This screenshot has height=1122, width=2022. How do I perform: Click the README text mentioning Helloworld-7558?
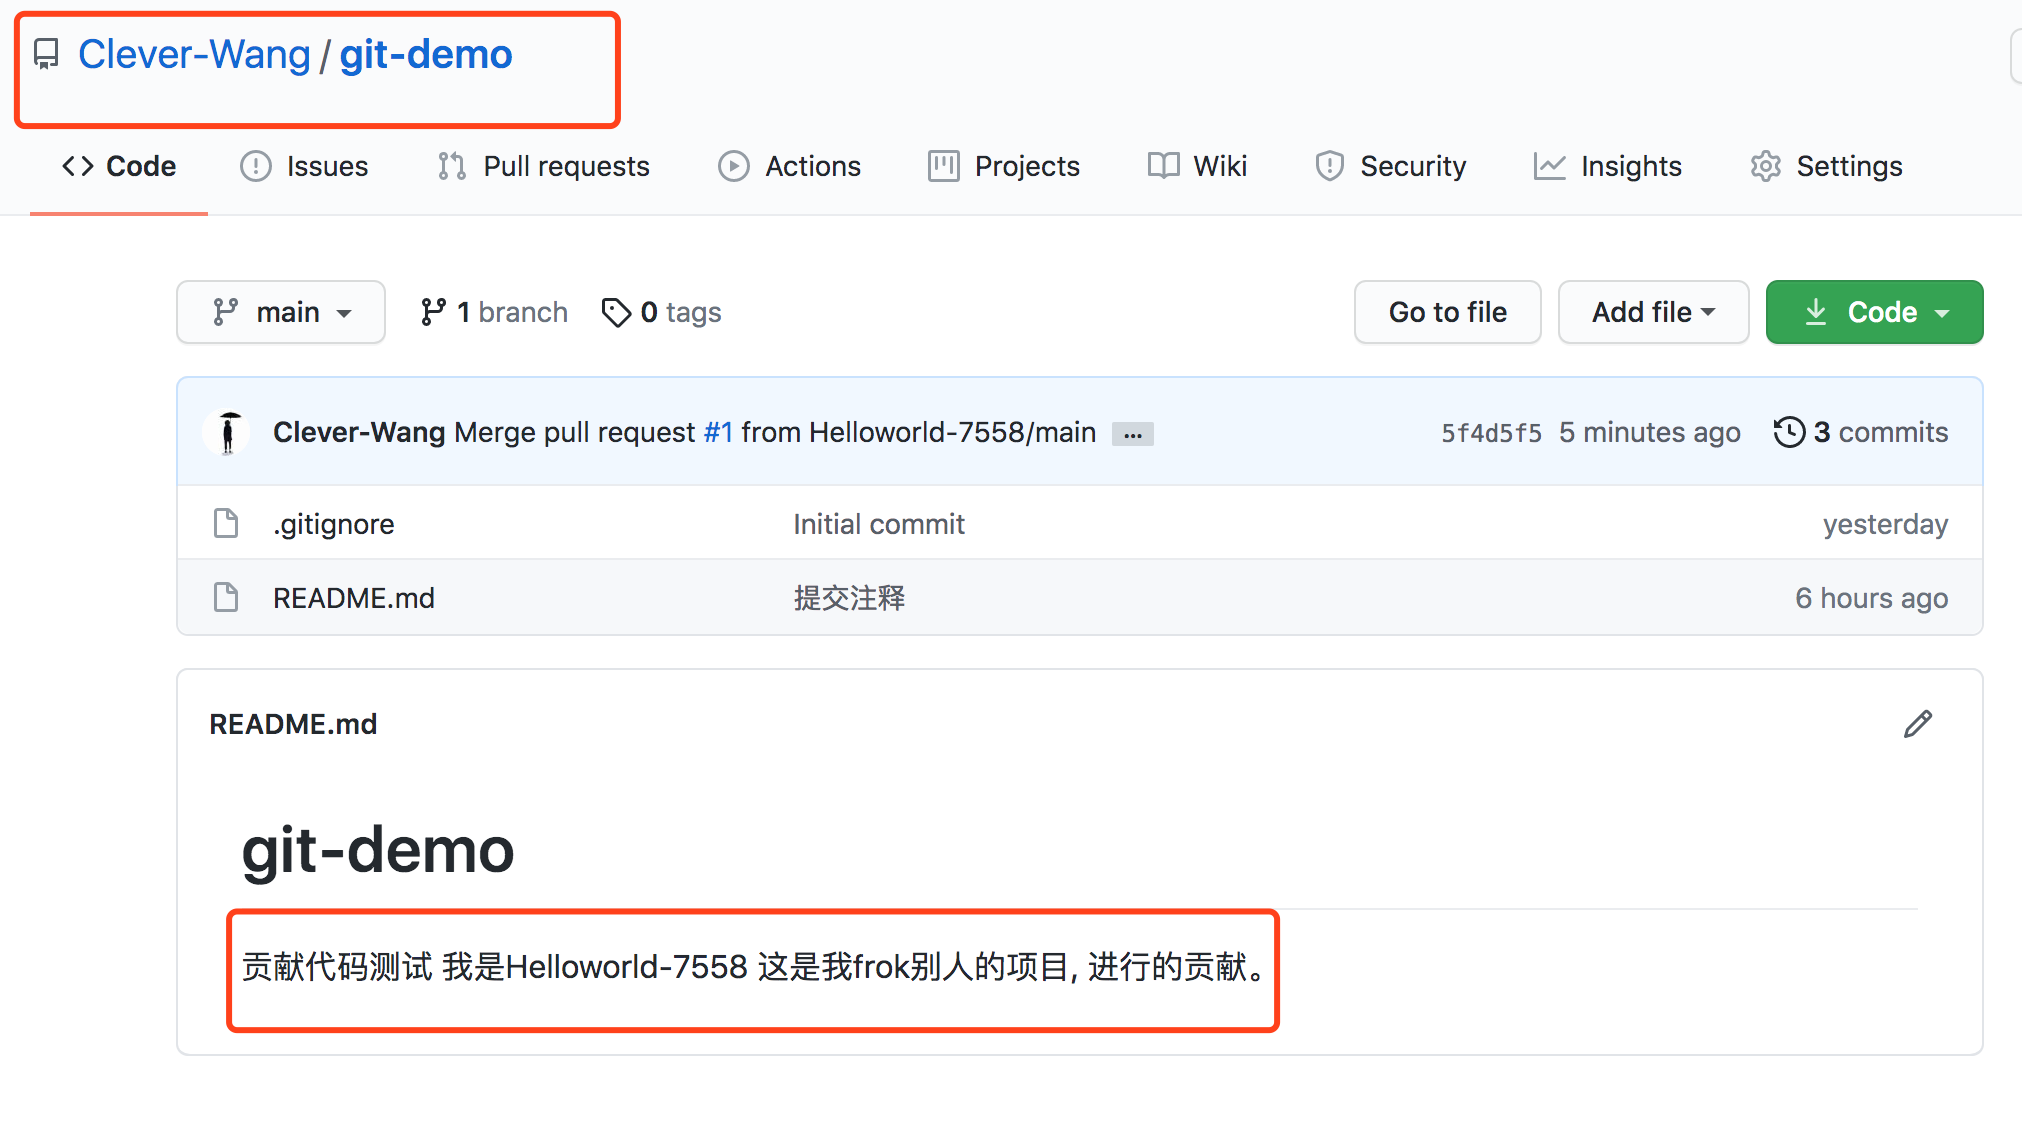click(756, 967)
